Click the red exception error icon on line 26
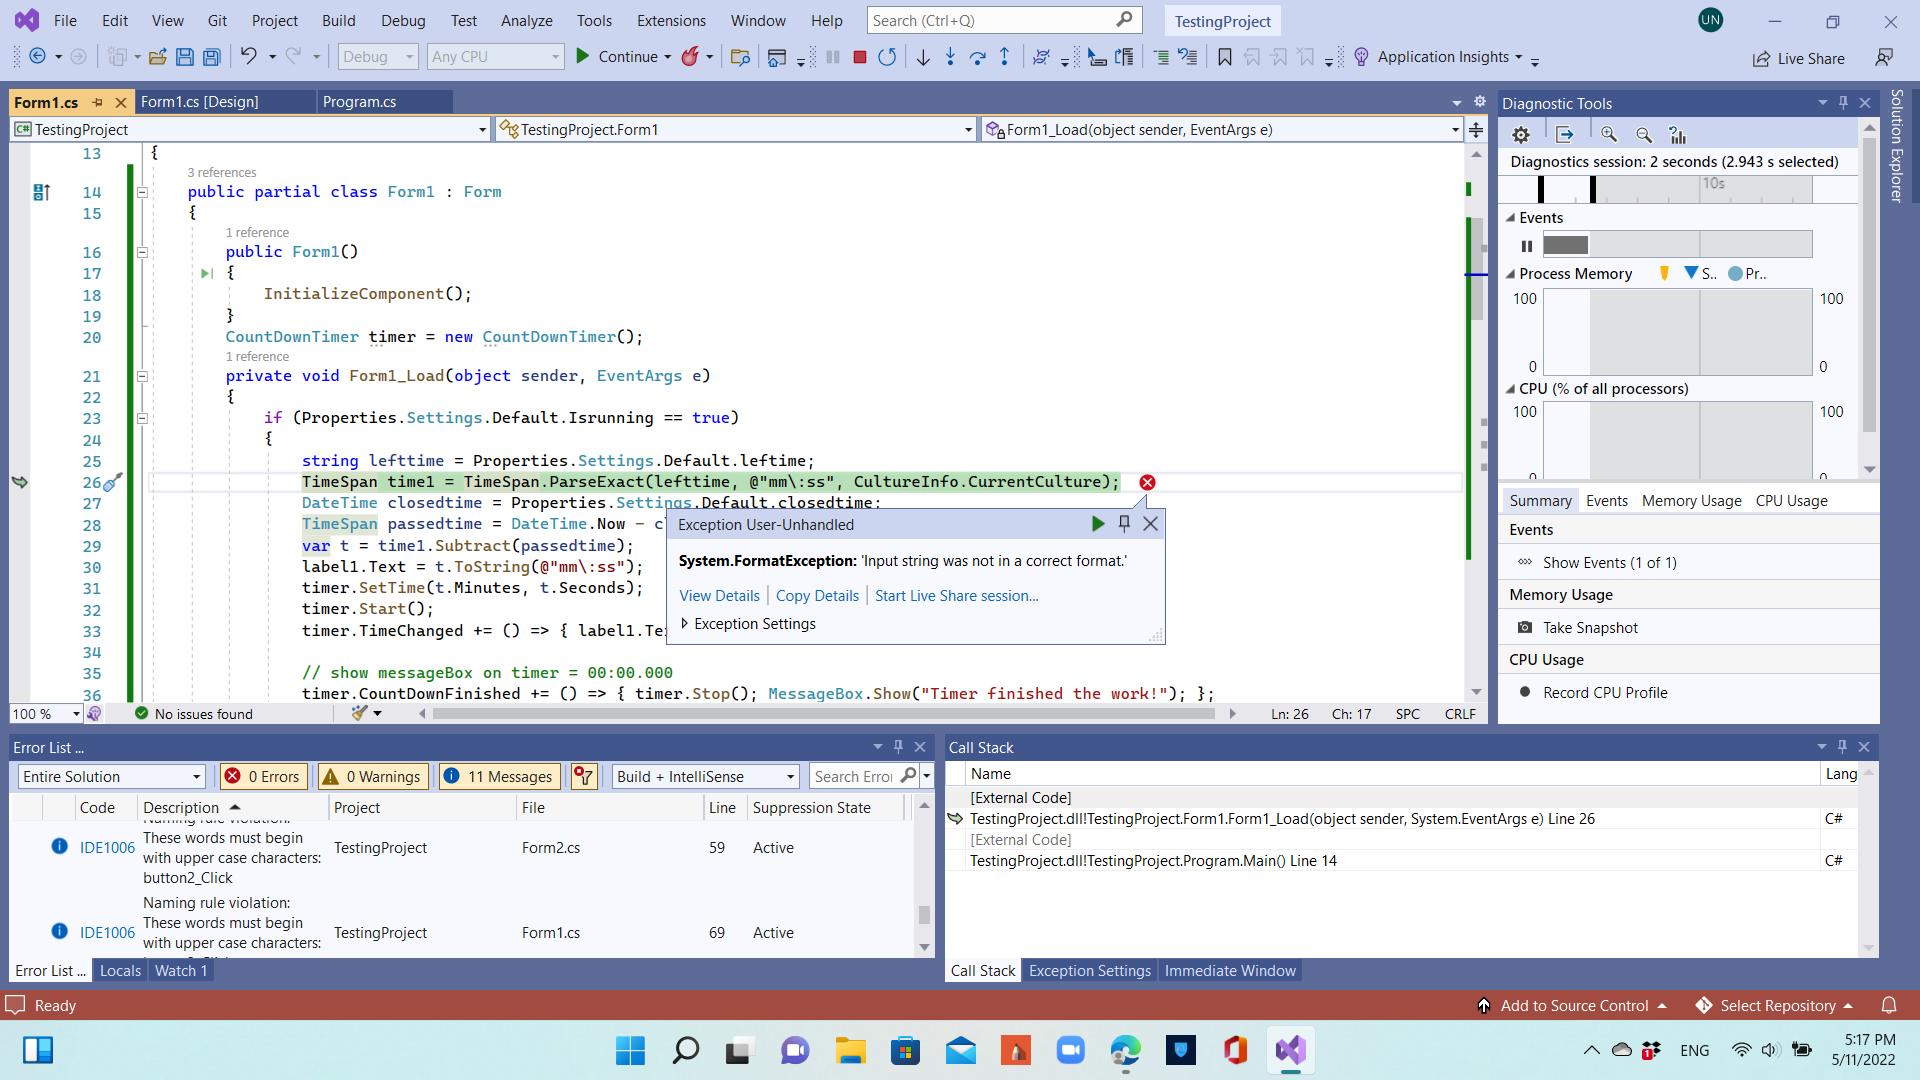1920x1080 pixels. (1147, 482)
